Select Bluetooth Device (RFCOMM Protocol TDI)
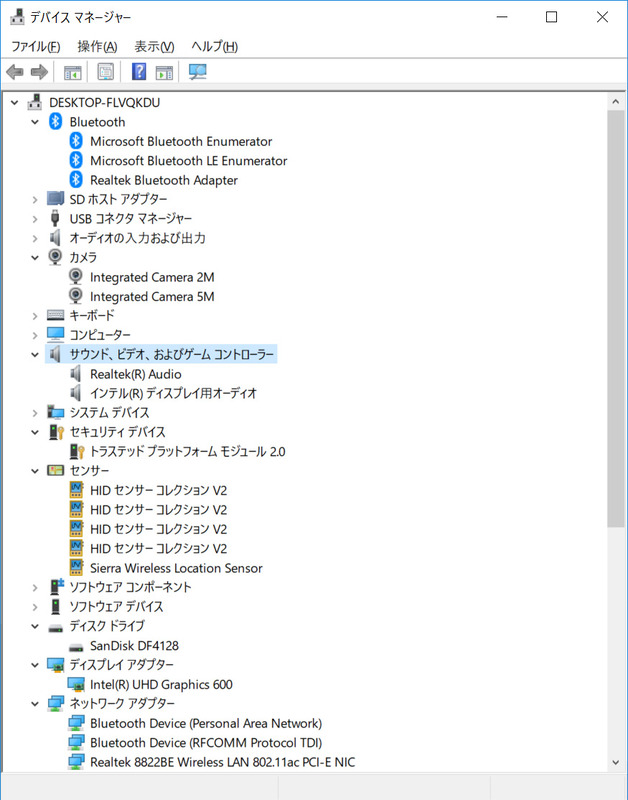Screen dimensions: 628x800 pyautogui.click(x=206, y=742)
